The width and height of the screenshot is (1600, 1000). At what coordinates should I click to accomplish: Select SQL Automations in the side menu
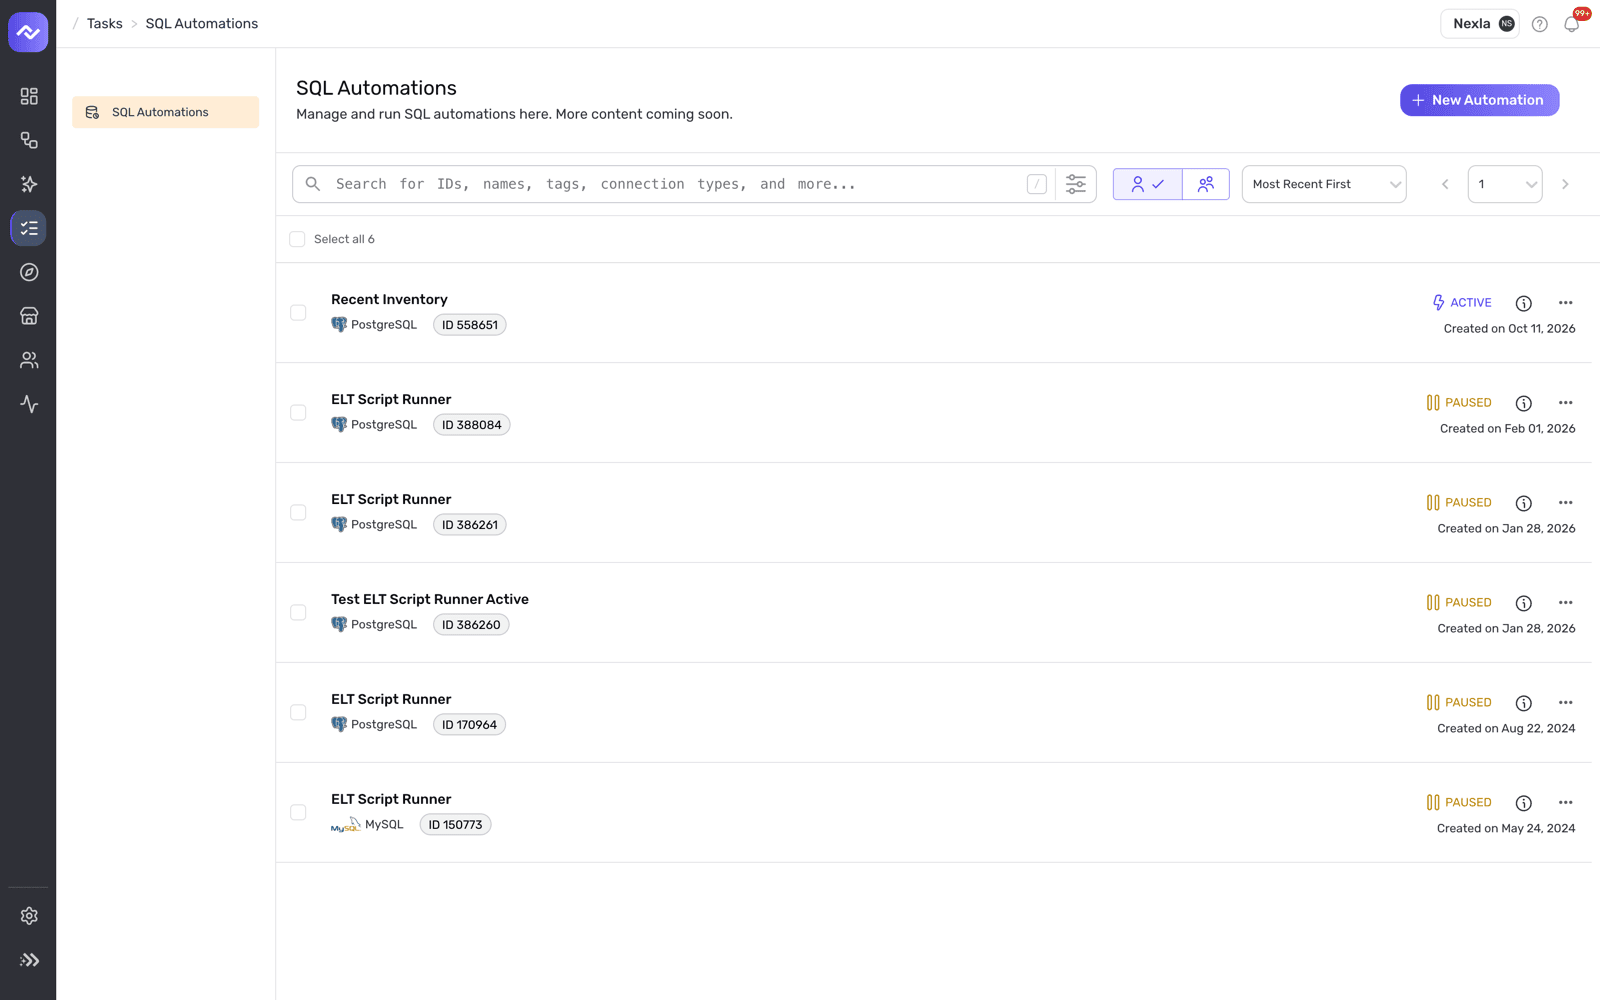[165, 112]
